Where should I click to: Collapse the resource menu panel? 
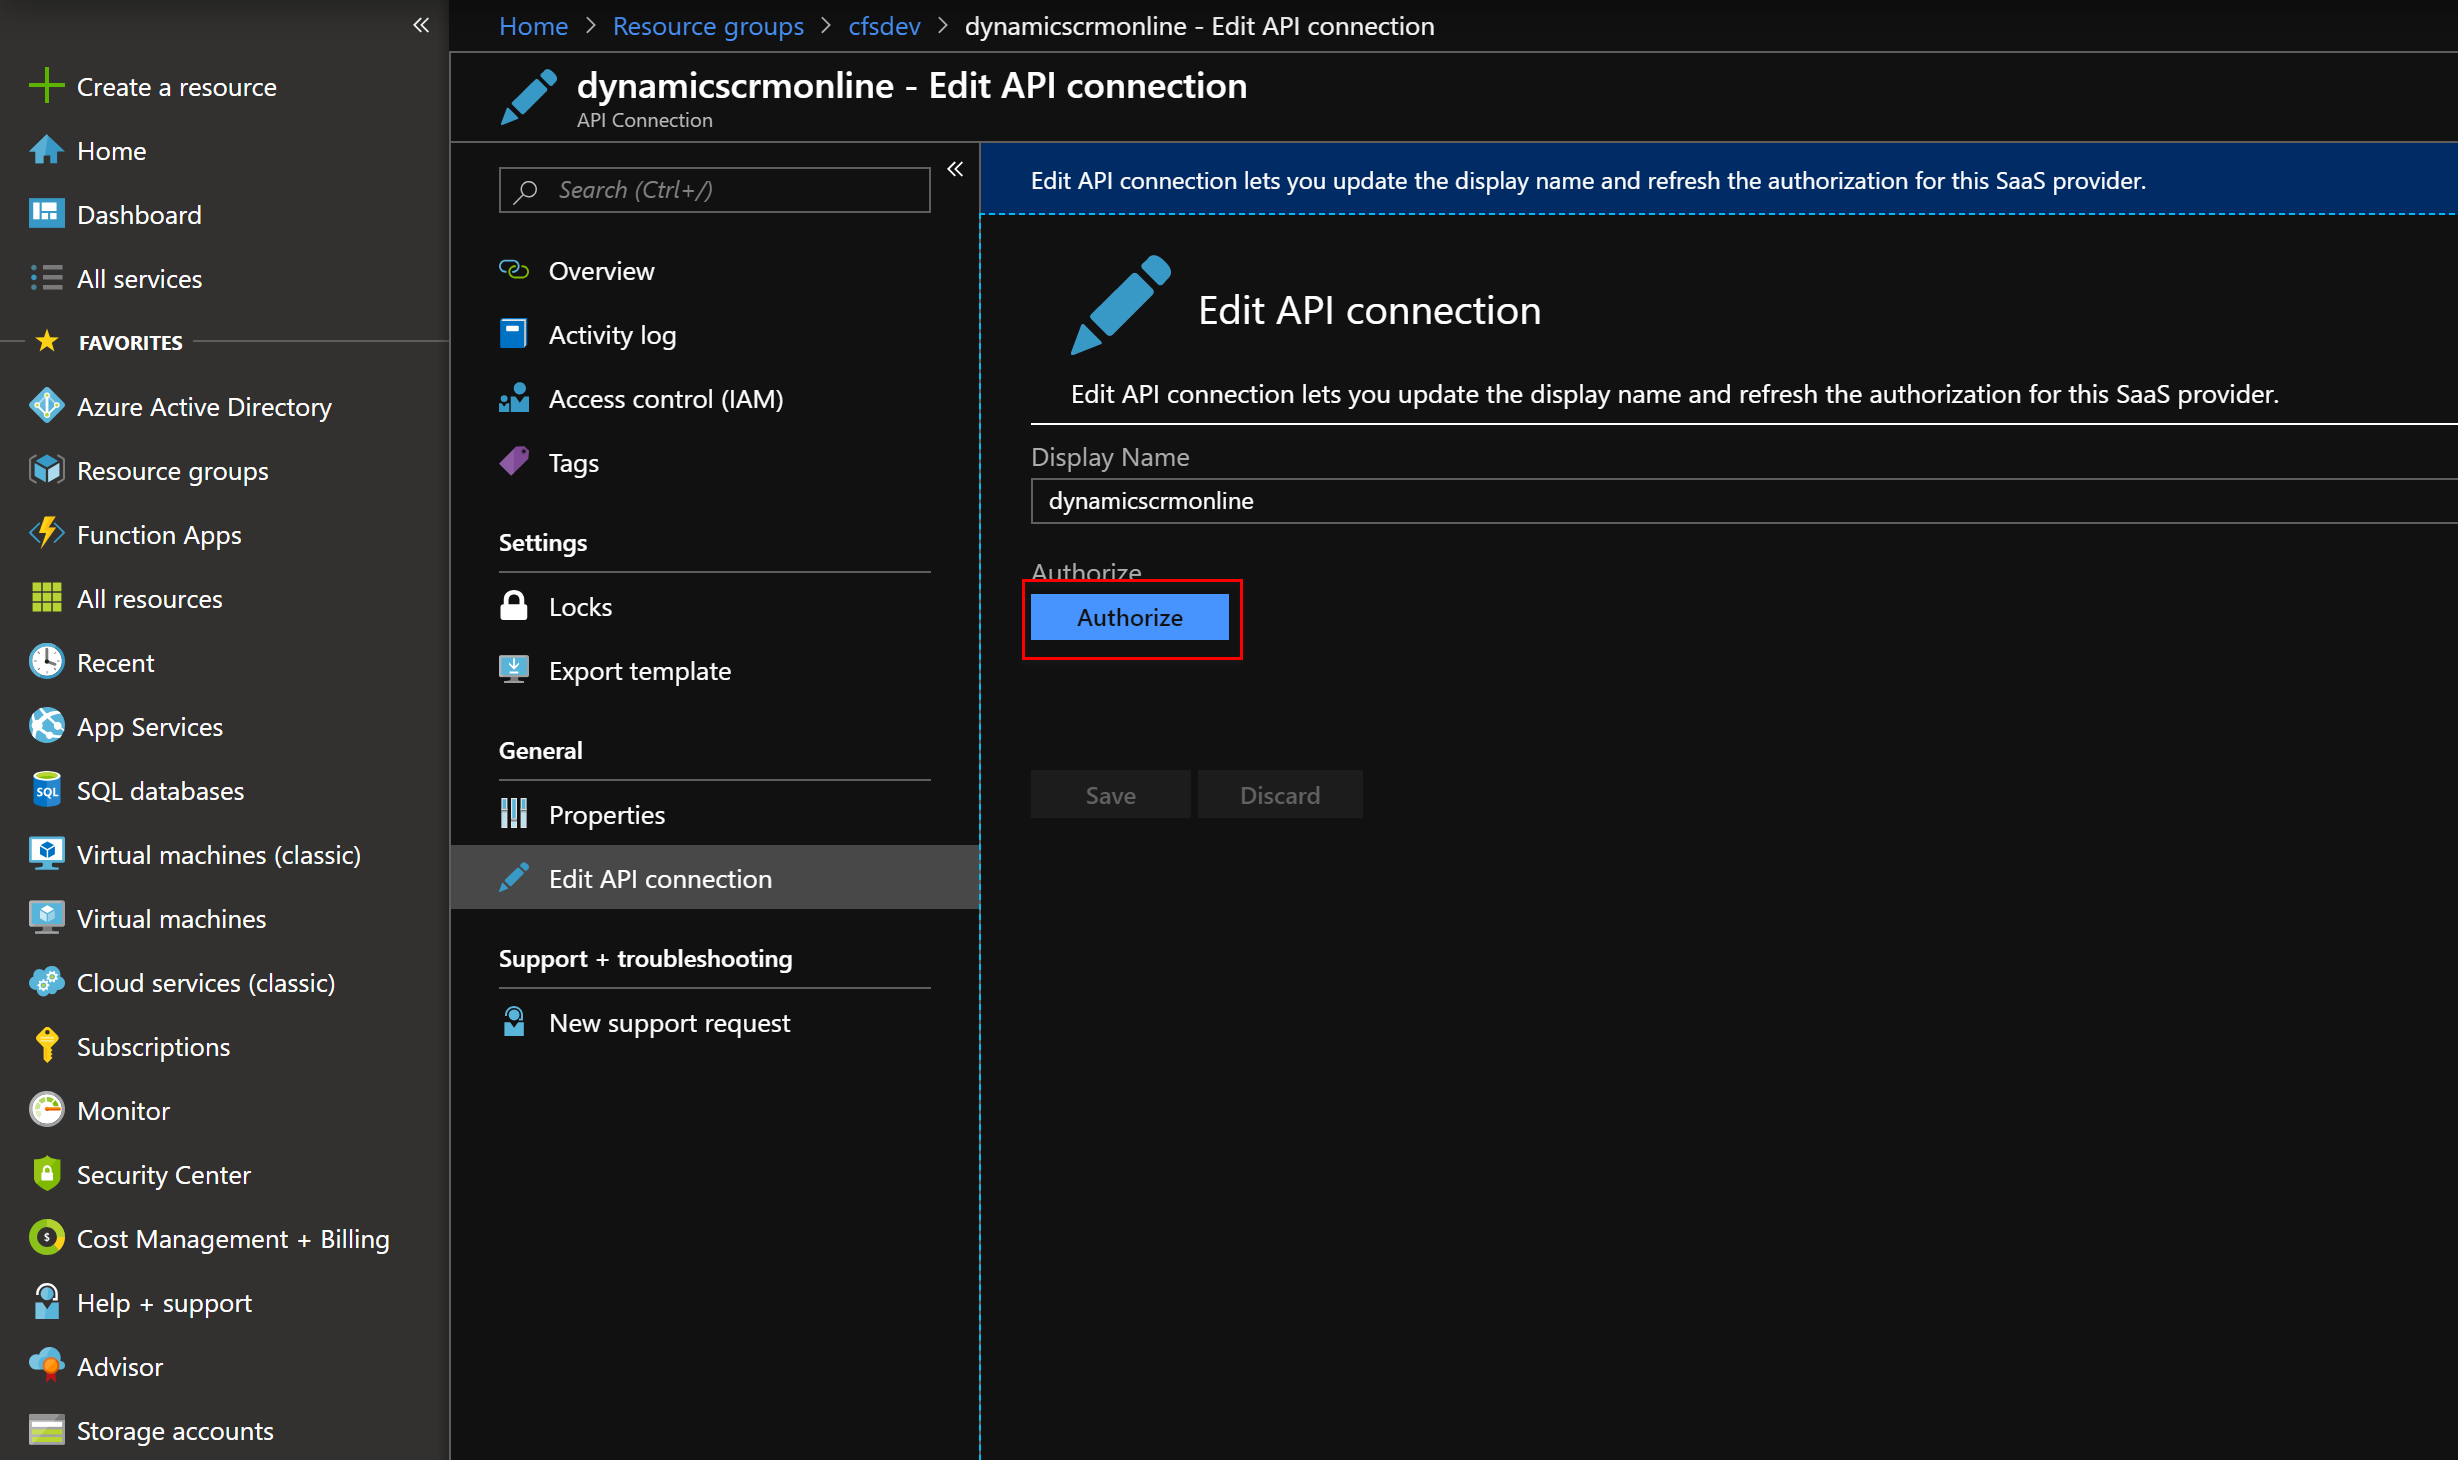955,169
